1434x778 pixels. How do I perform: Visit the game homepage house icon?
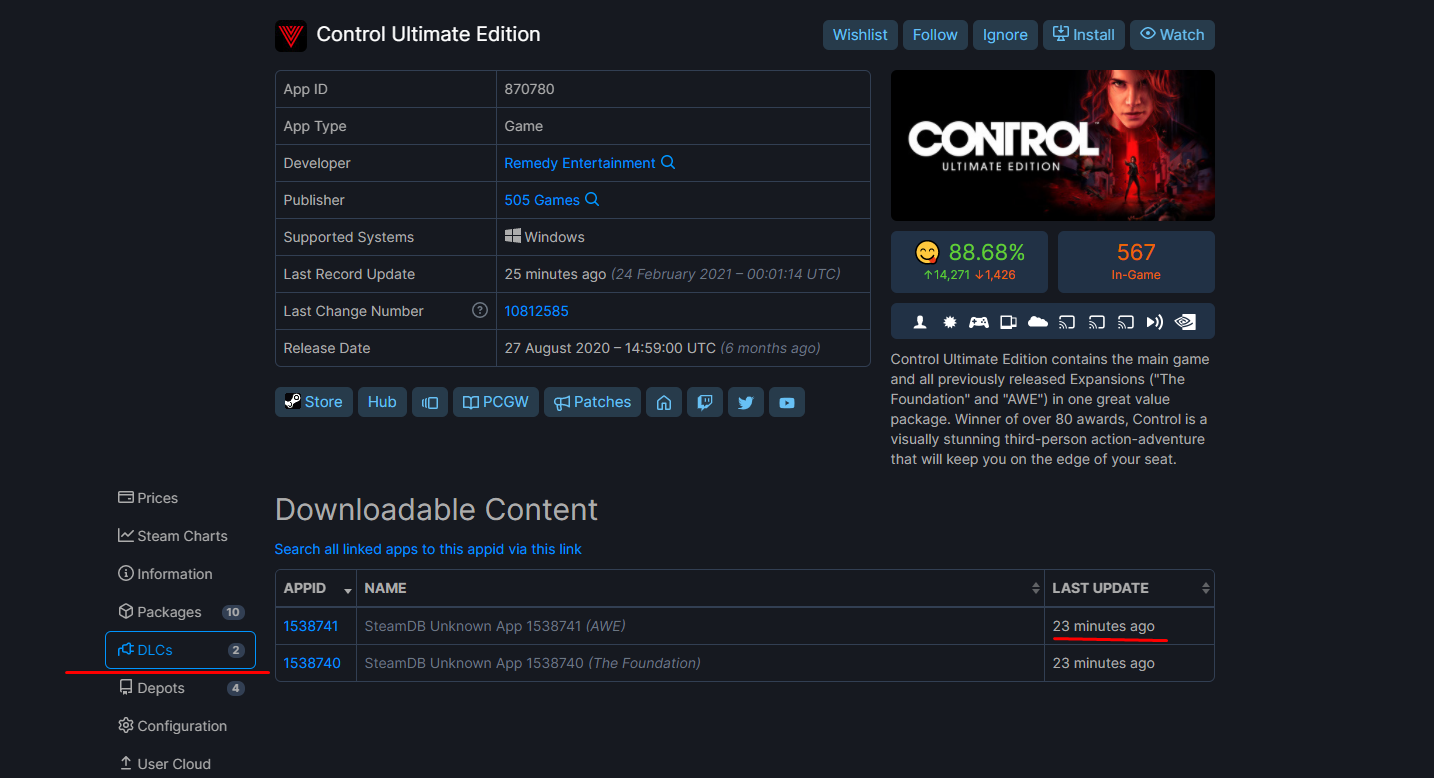pos(664,402)
